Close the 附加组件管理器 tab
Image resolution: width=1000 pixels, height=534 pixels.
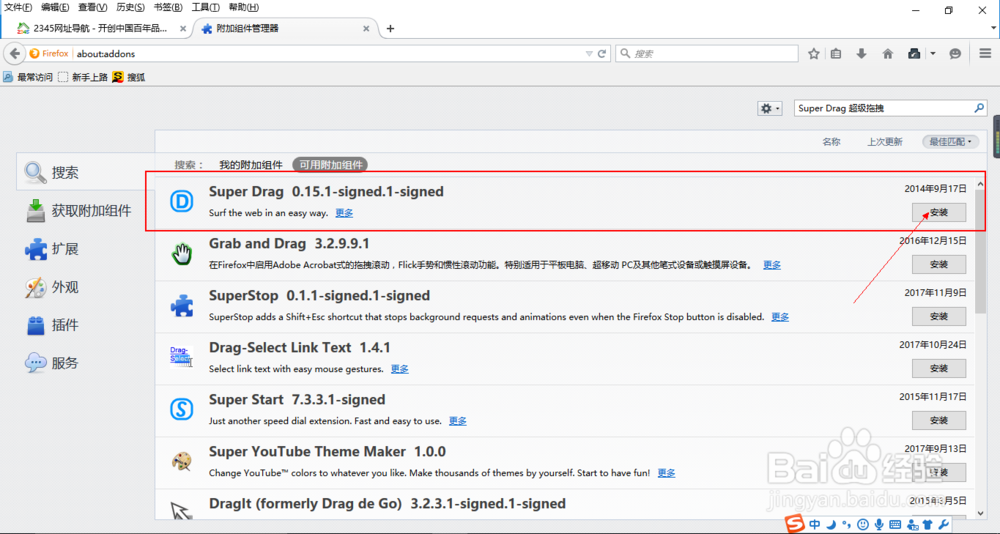[366, 29]
